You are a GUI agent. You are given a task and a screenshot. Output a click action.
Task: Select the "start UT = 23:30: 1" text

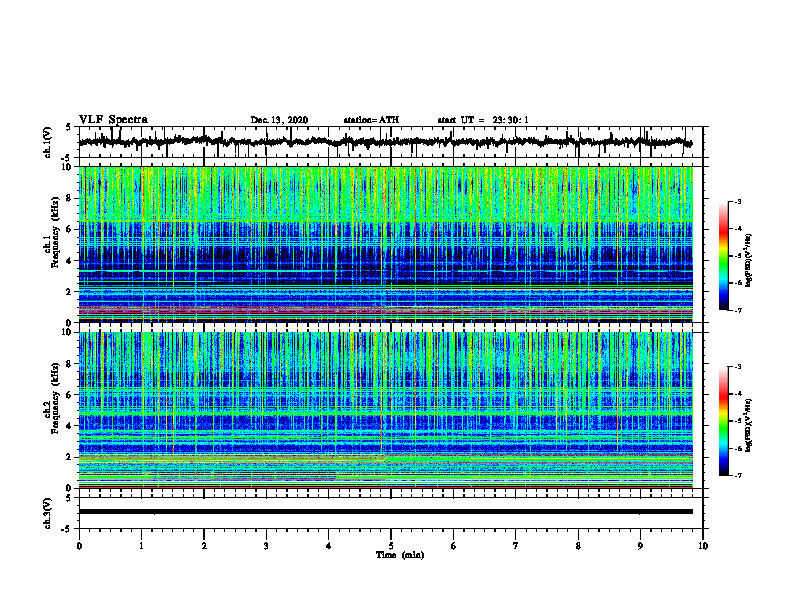pyautogui.click(x=483, y=120)
